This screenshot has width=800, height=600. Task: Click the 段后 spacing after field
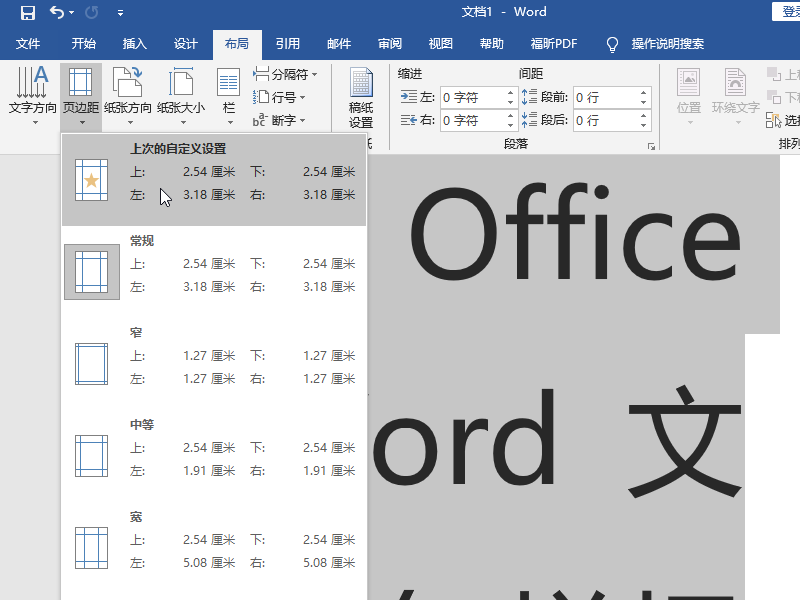pos(606,121)
